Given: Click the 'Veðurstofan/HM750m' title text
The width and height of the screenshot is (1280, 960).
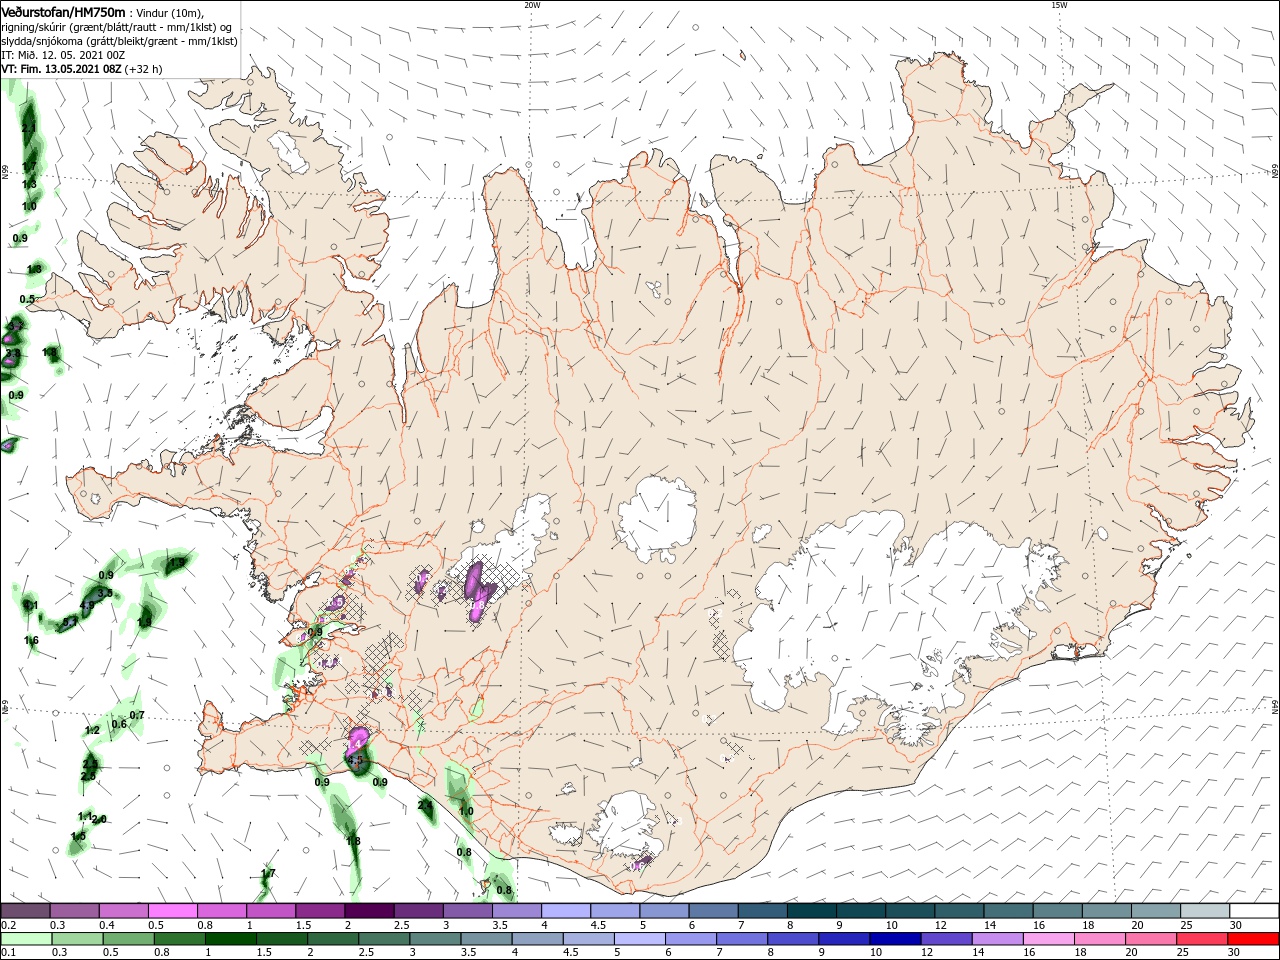Looking at the screenshot, I should pyautogui.click(x=64, y=11).
